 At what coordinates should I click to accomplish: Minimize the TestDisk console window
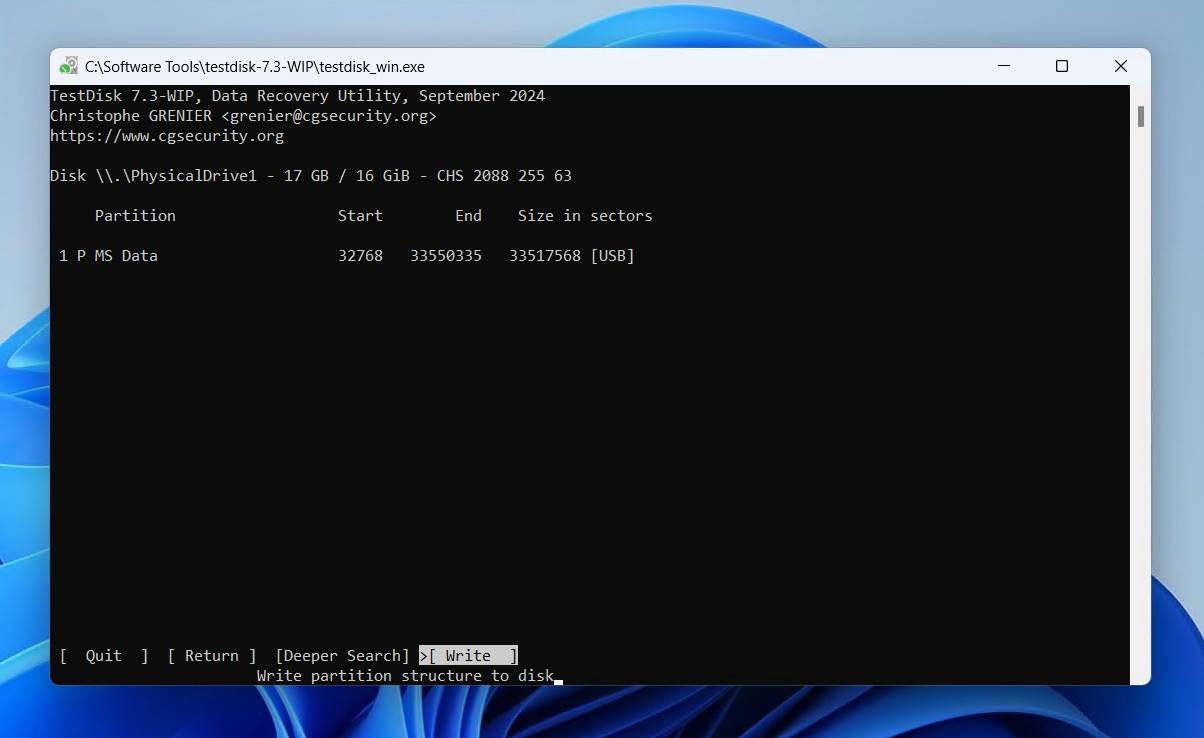(x=1003, y=66)
